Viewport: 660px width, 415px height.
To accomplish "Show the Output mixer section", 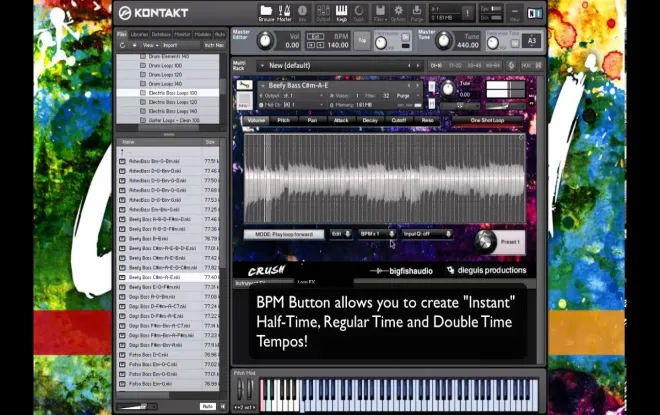I will (x=323, y=13).
